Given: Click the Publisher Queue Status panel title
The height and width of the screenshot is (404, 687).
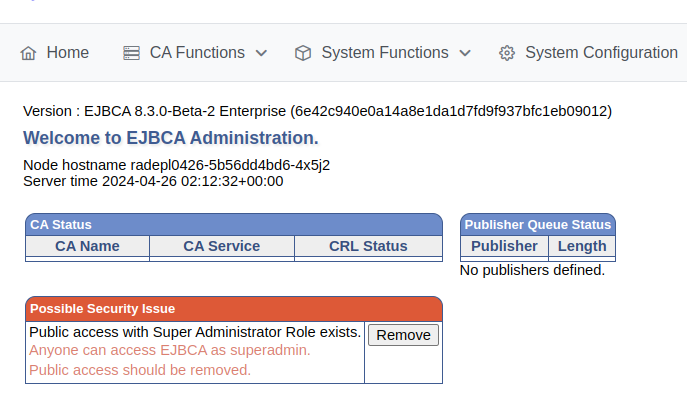Looking at the screenshot, I should click(537, 224).
